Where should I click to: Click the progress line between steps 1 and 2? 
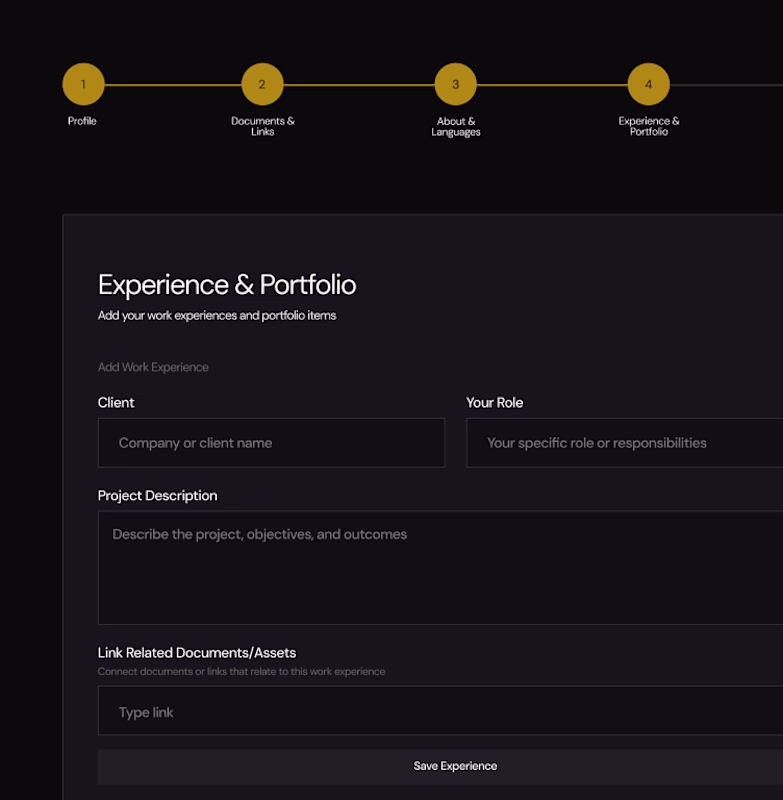coord(172,85)
